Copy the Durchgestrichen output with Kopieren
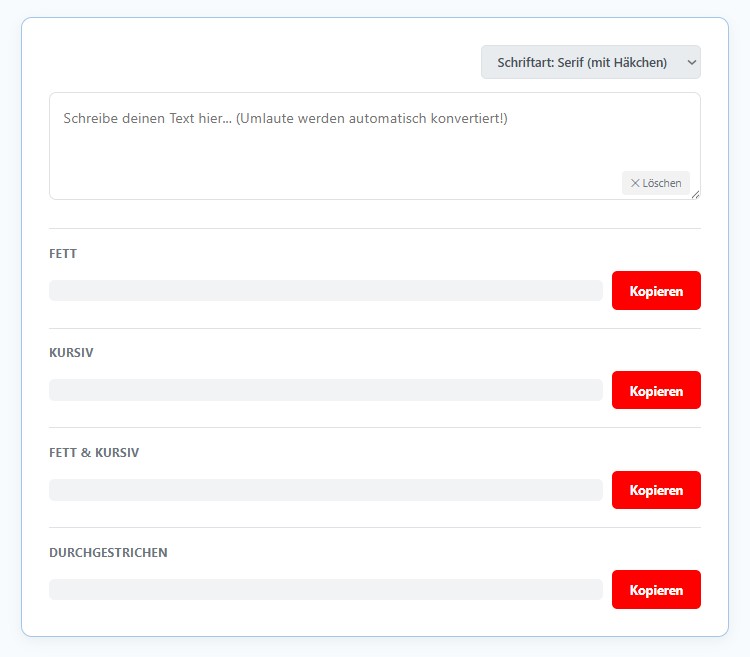 click(x=656, y=590)
